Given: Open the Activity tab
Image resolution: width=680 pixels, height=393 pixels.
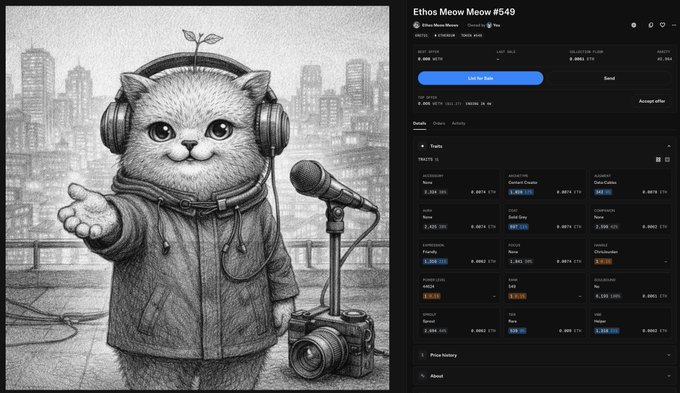Looking at the screenshot, I should pos(458,124).
